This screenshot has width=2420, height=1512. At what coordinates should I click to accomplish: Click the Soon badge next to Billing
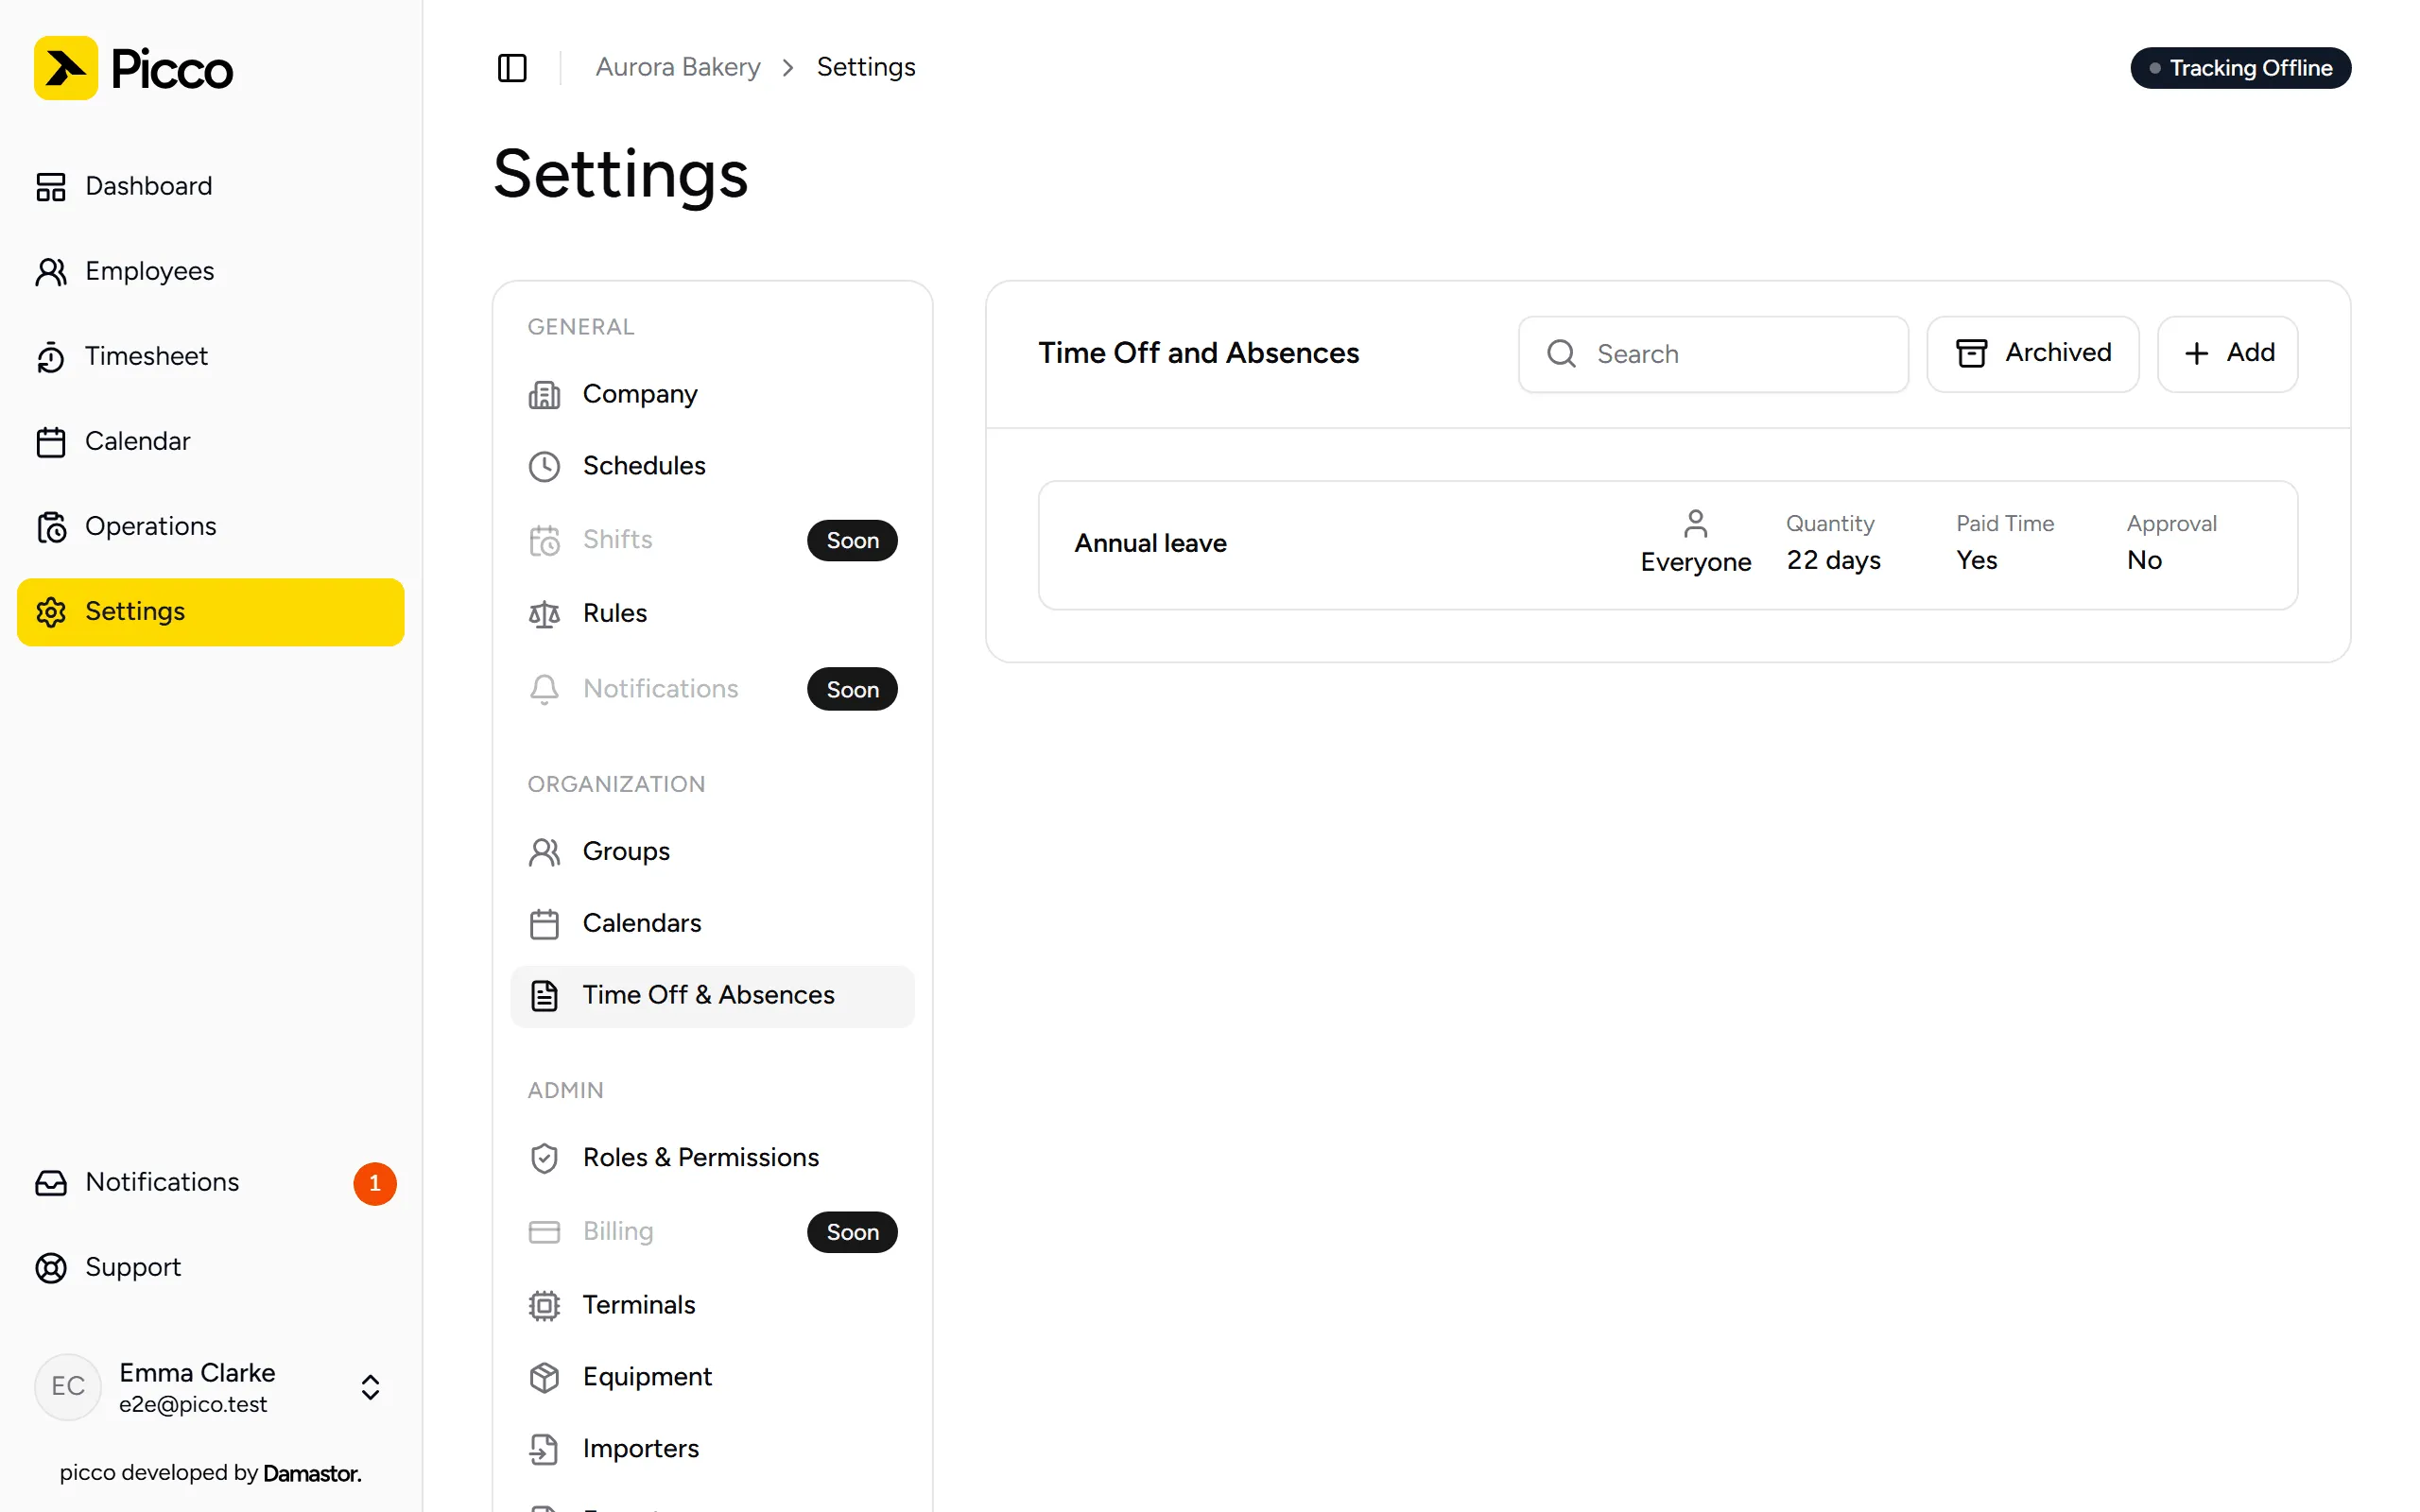[852, 1232]
